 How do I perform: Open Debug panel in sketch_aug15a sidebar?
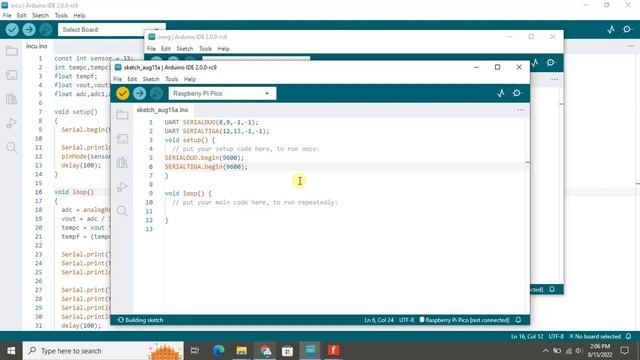click(122, 187)
